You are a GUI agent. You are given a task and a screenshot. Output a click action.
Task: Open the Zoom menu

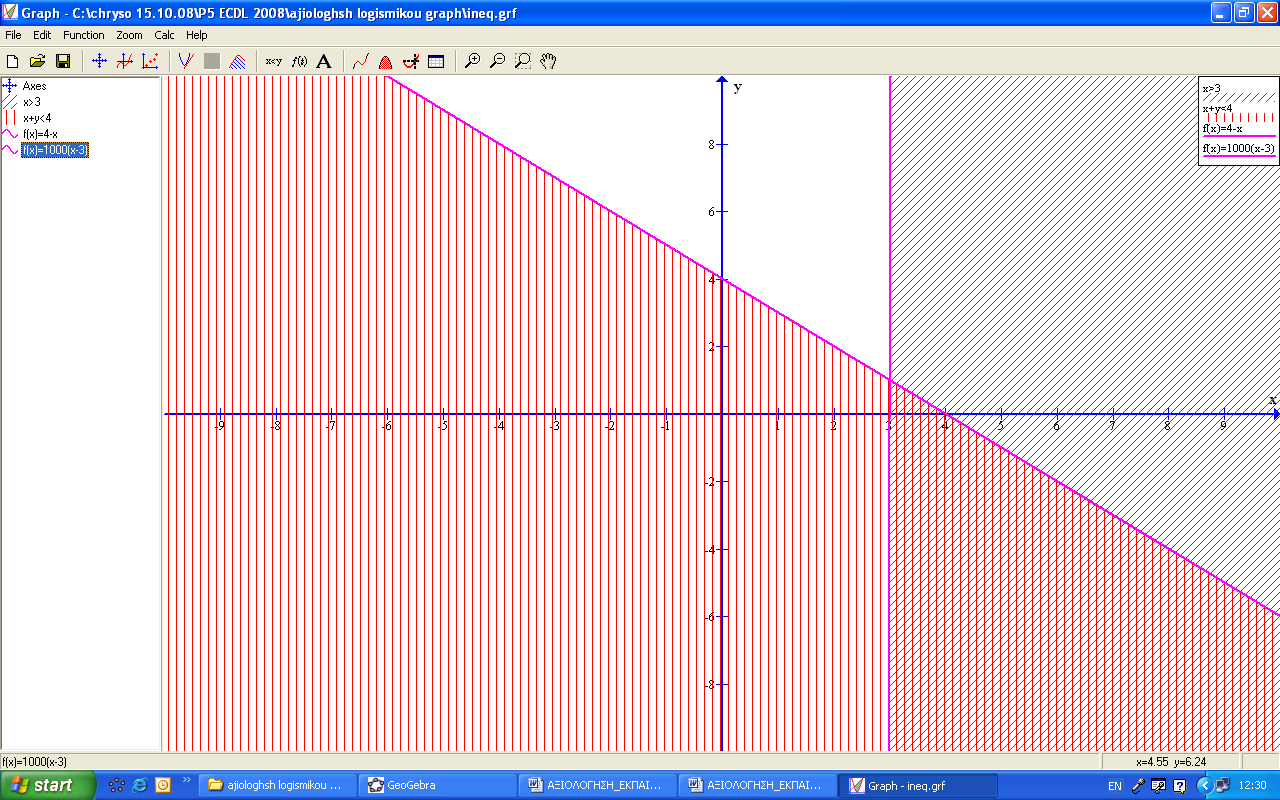[129, 35]
